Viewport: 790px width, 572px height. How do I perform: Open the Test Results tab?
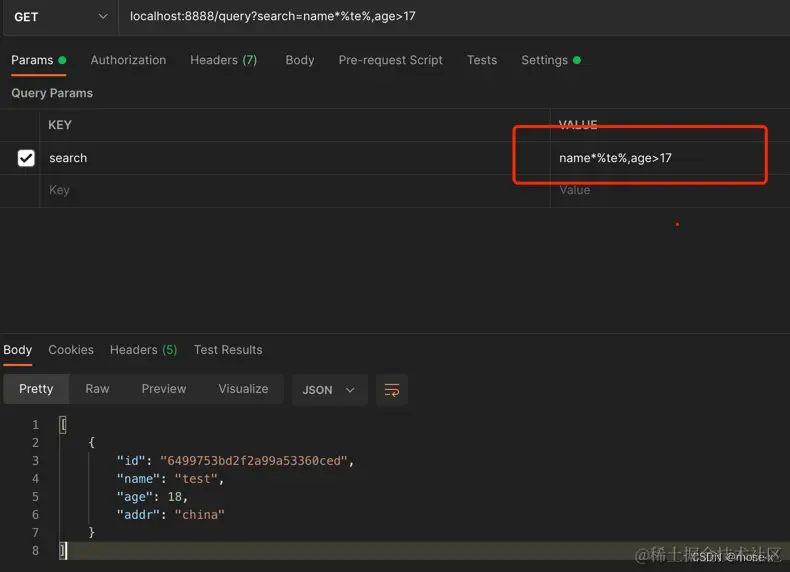coord(228,350)
